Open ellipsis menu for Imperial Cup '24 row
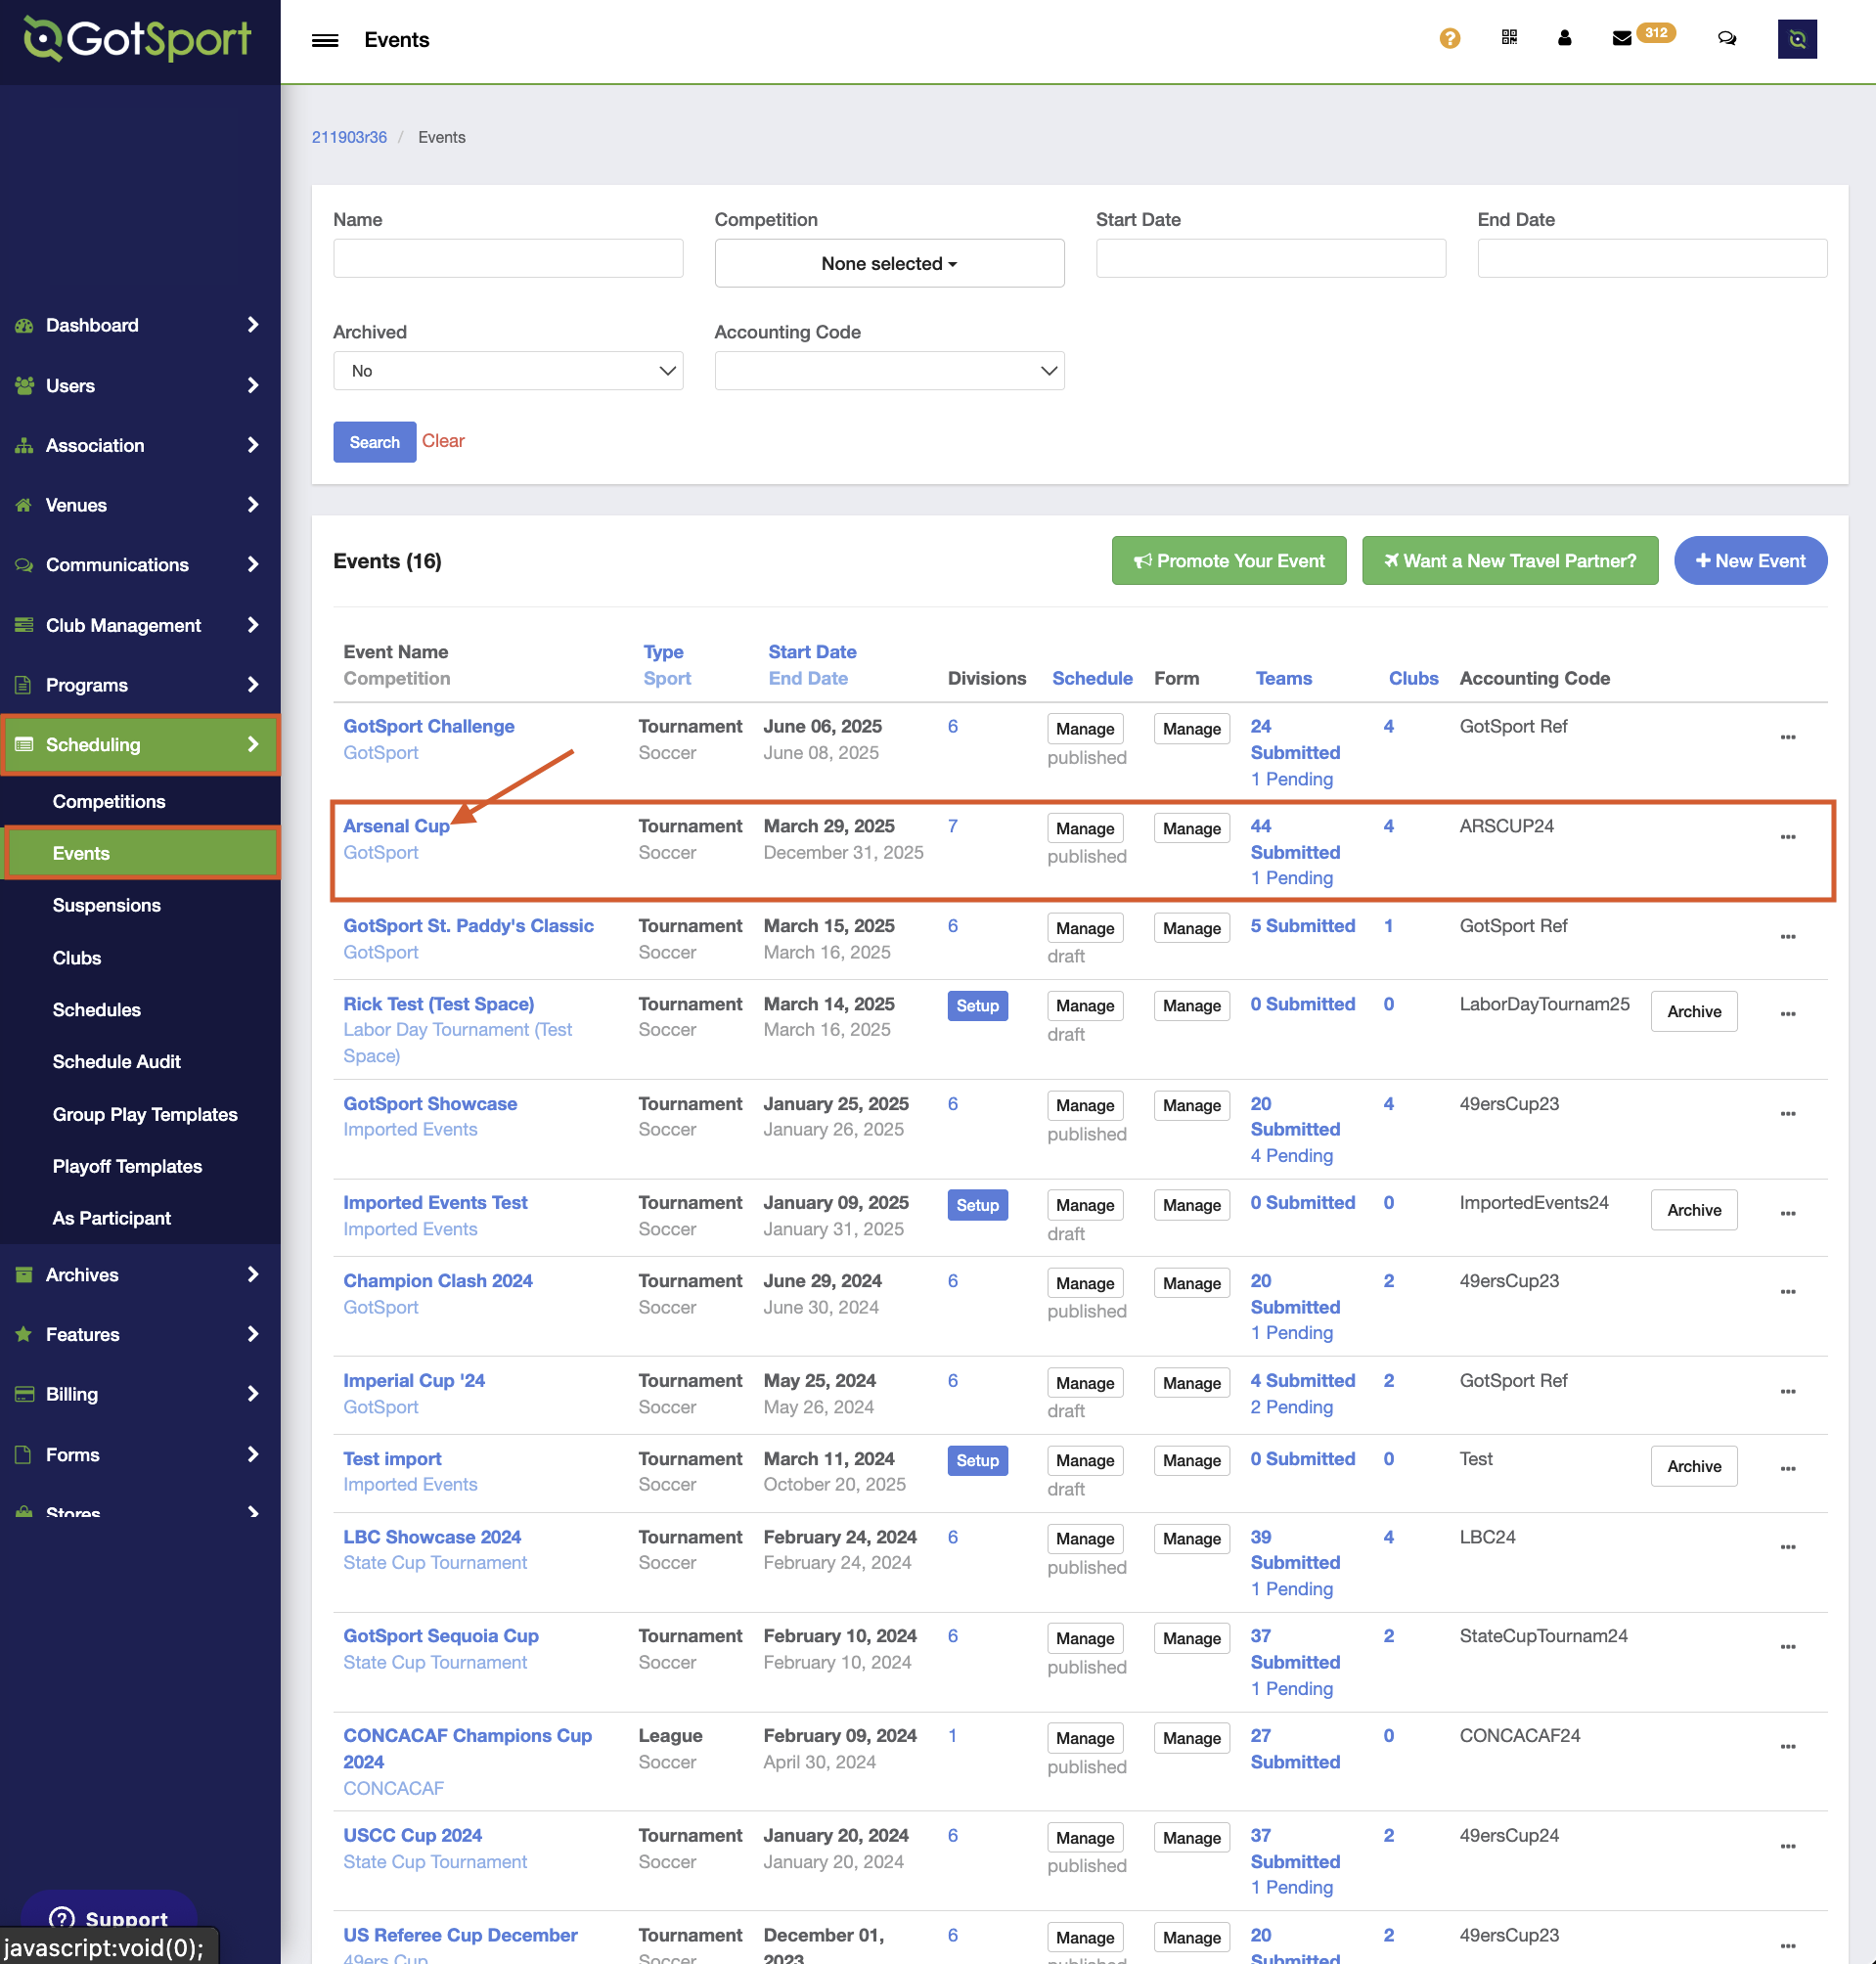This screenshot has width=1876, height=1964. click(x=1788, y=1393)
